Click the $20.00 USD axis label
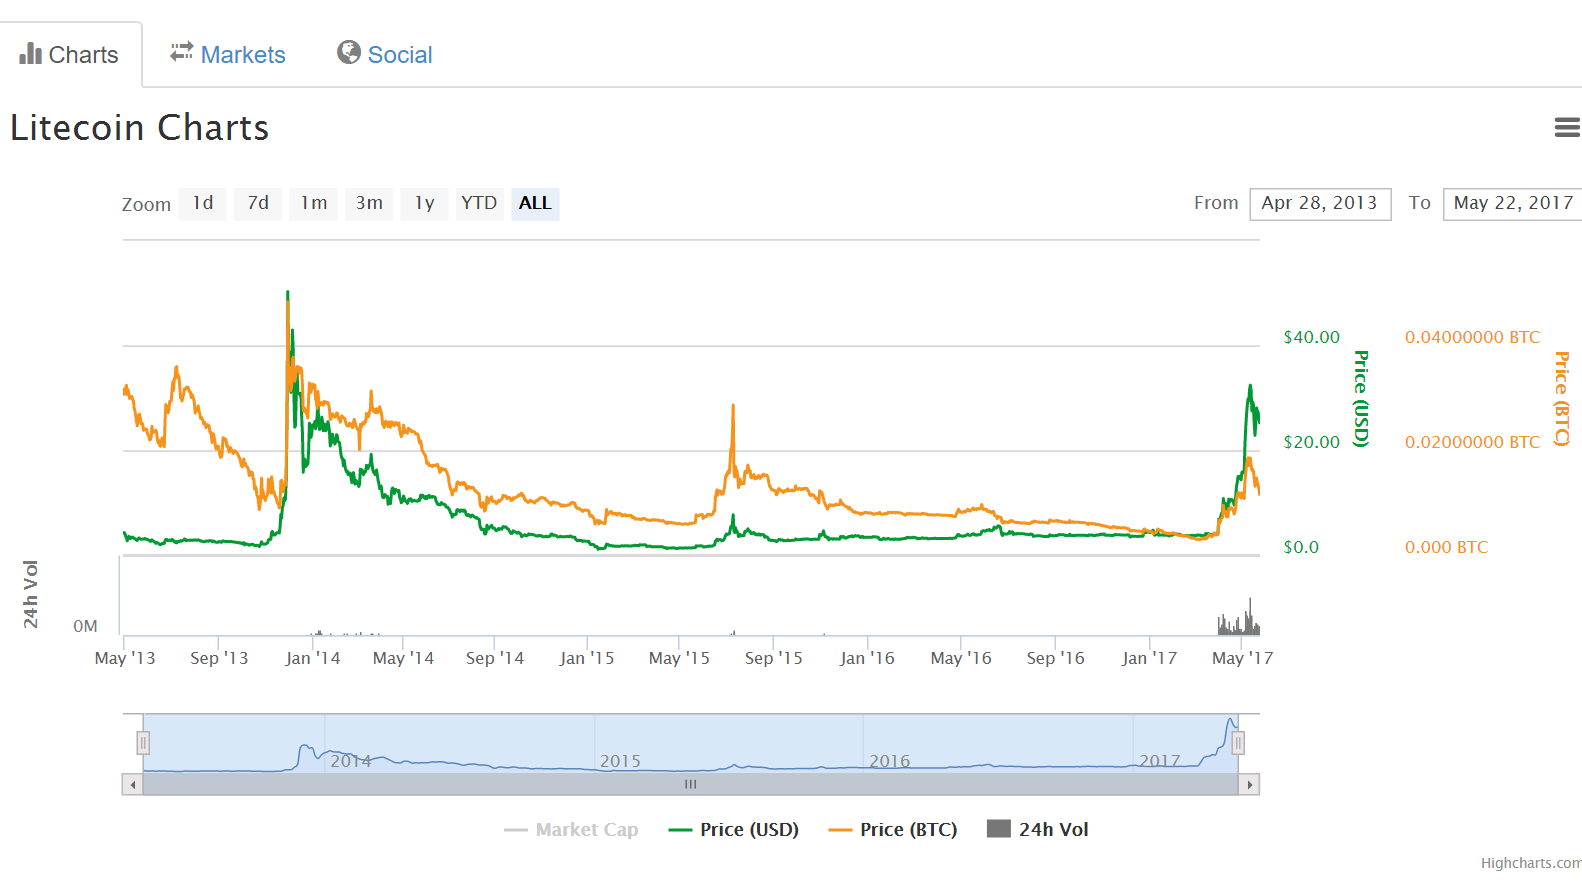Image resolution: width=1582 pixels, height=890 pixels. [1311, 442]
